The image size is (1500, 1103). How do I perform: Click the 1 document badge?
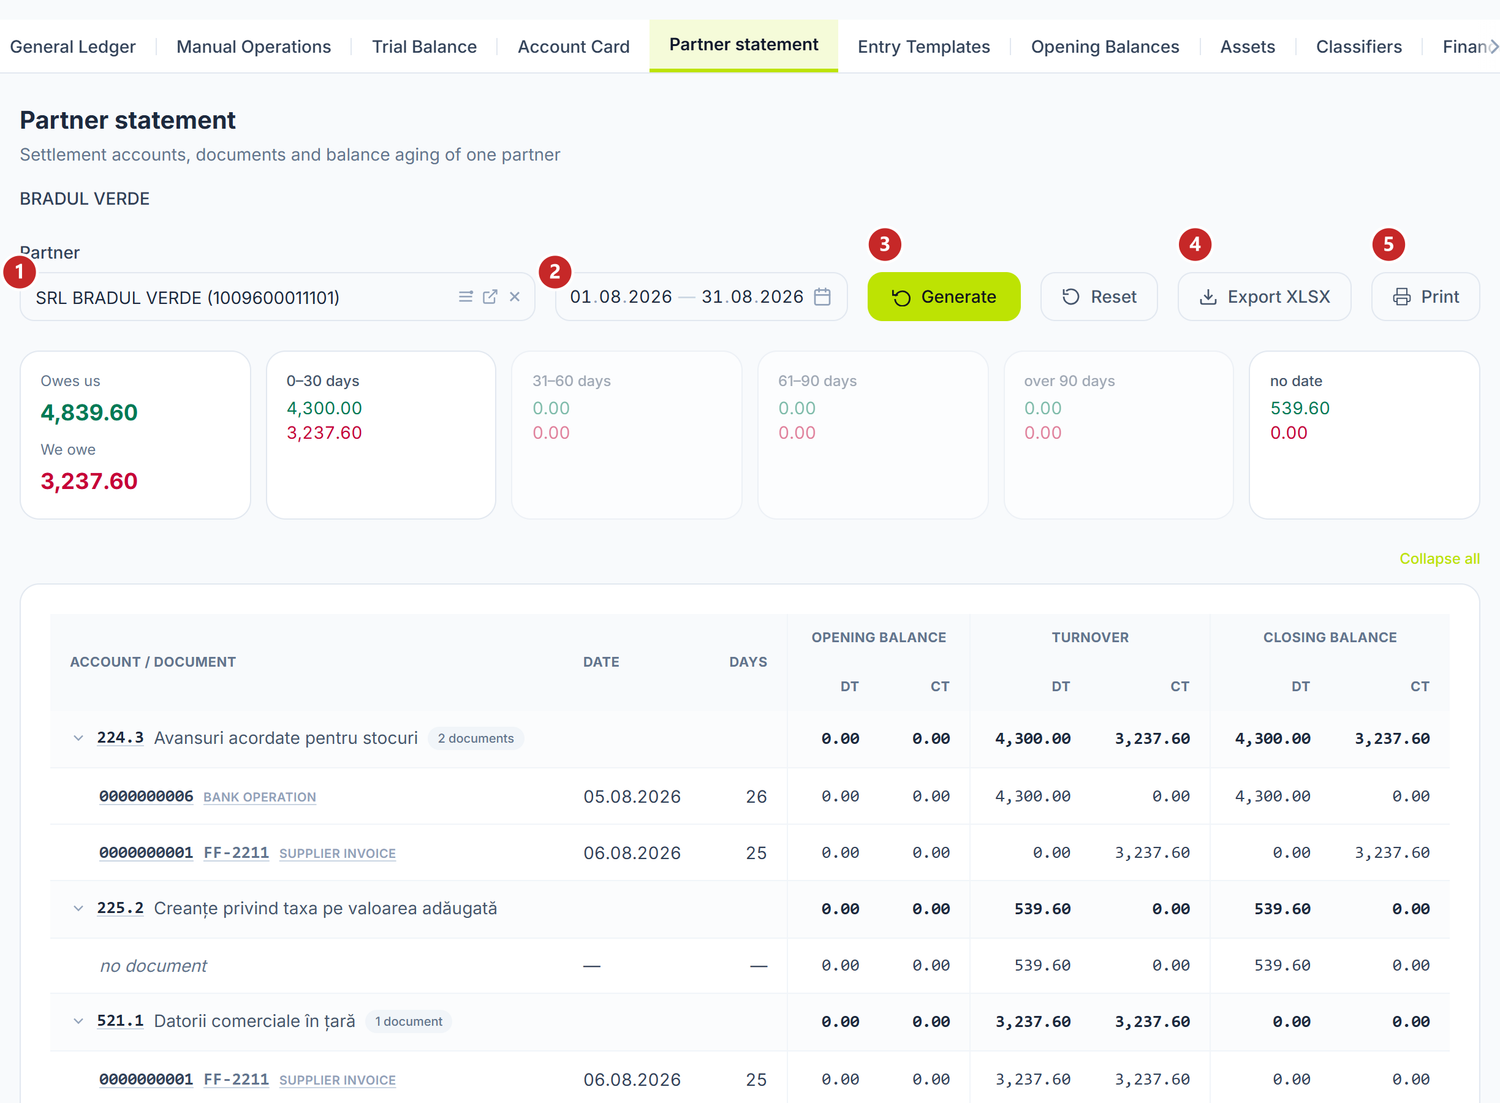pyautogui.click(x=409, y=1022)
